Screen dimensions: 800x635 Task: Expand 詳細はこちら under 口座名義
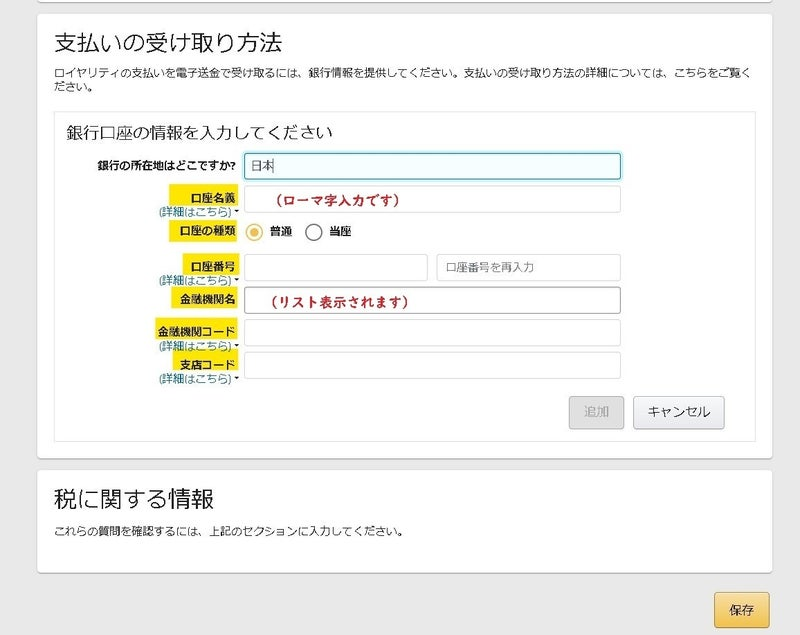click(x=198, y=212)
